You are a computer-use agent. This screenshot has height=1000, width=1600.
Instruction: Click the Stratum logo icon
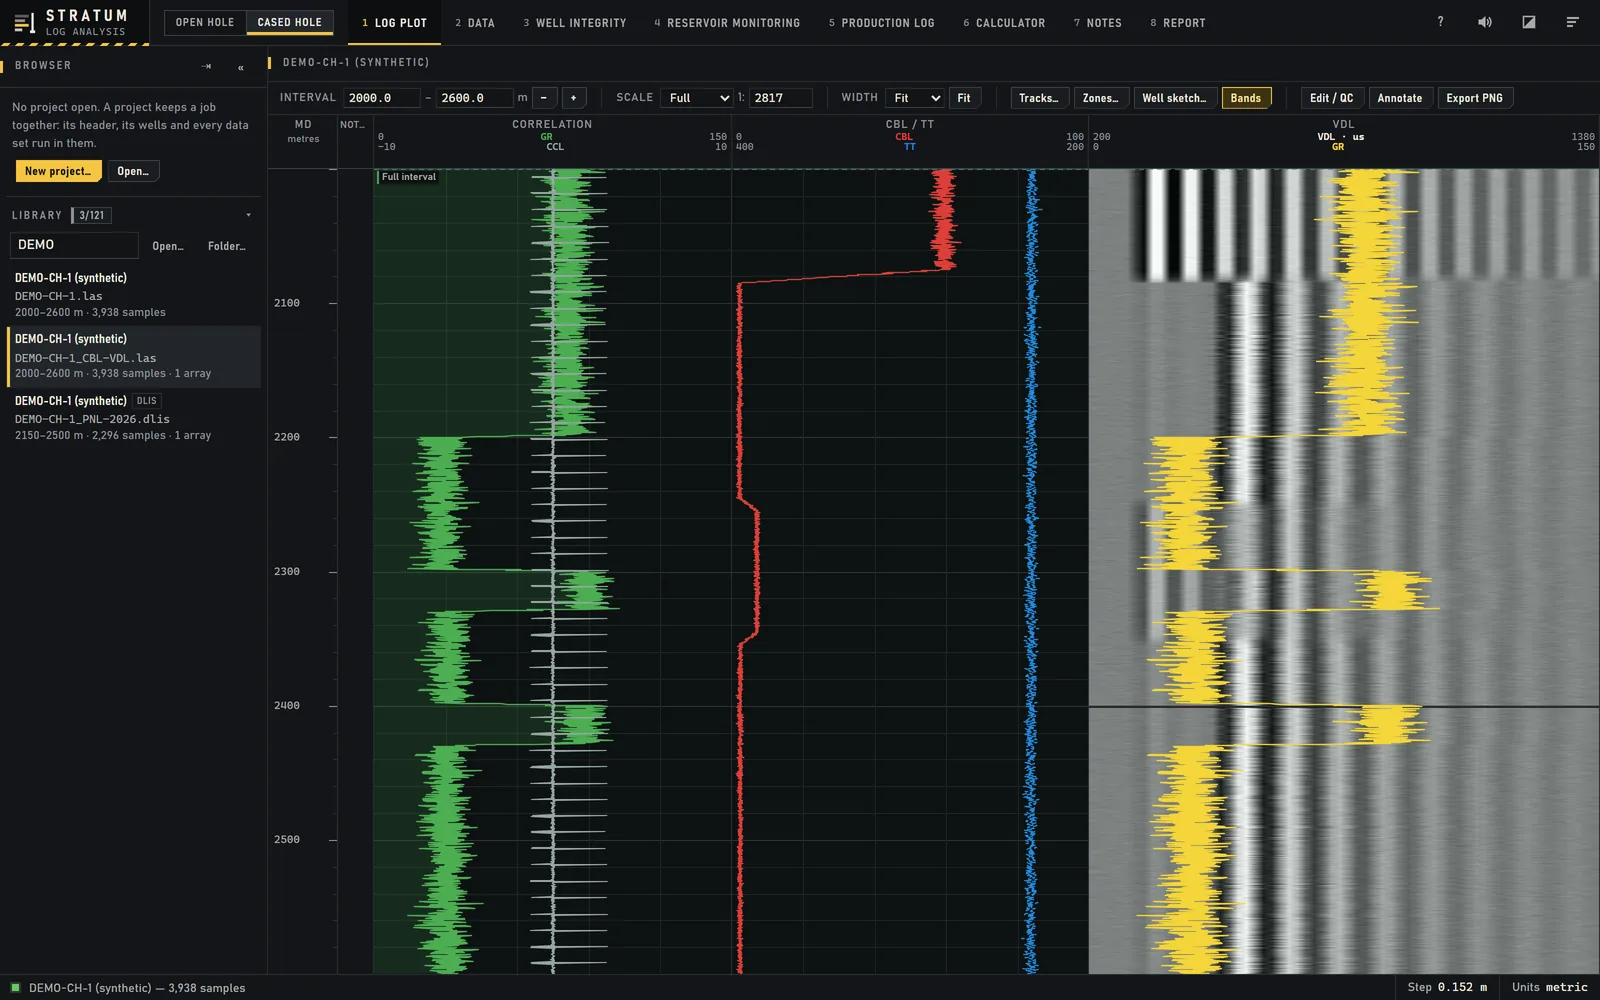[x=24, y=22]
